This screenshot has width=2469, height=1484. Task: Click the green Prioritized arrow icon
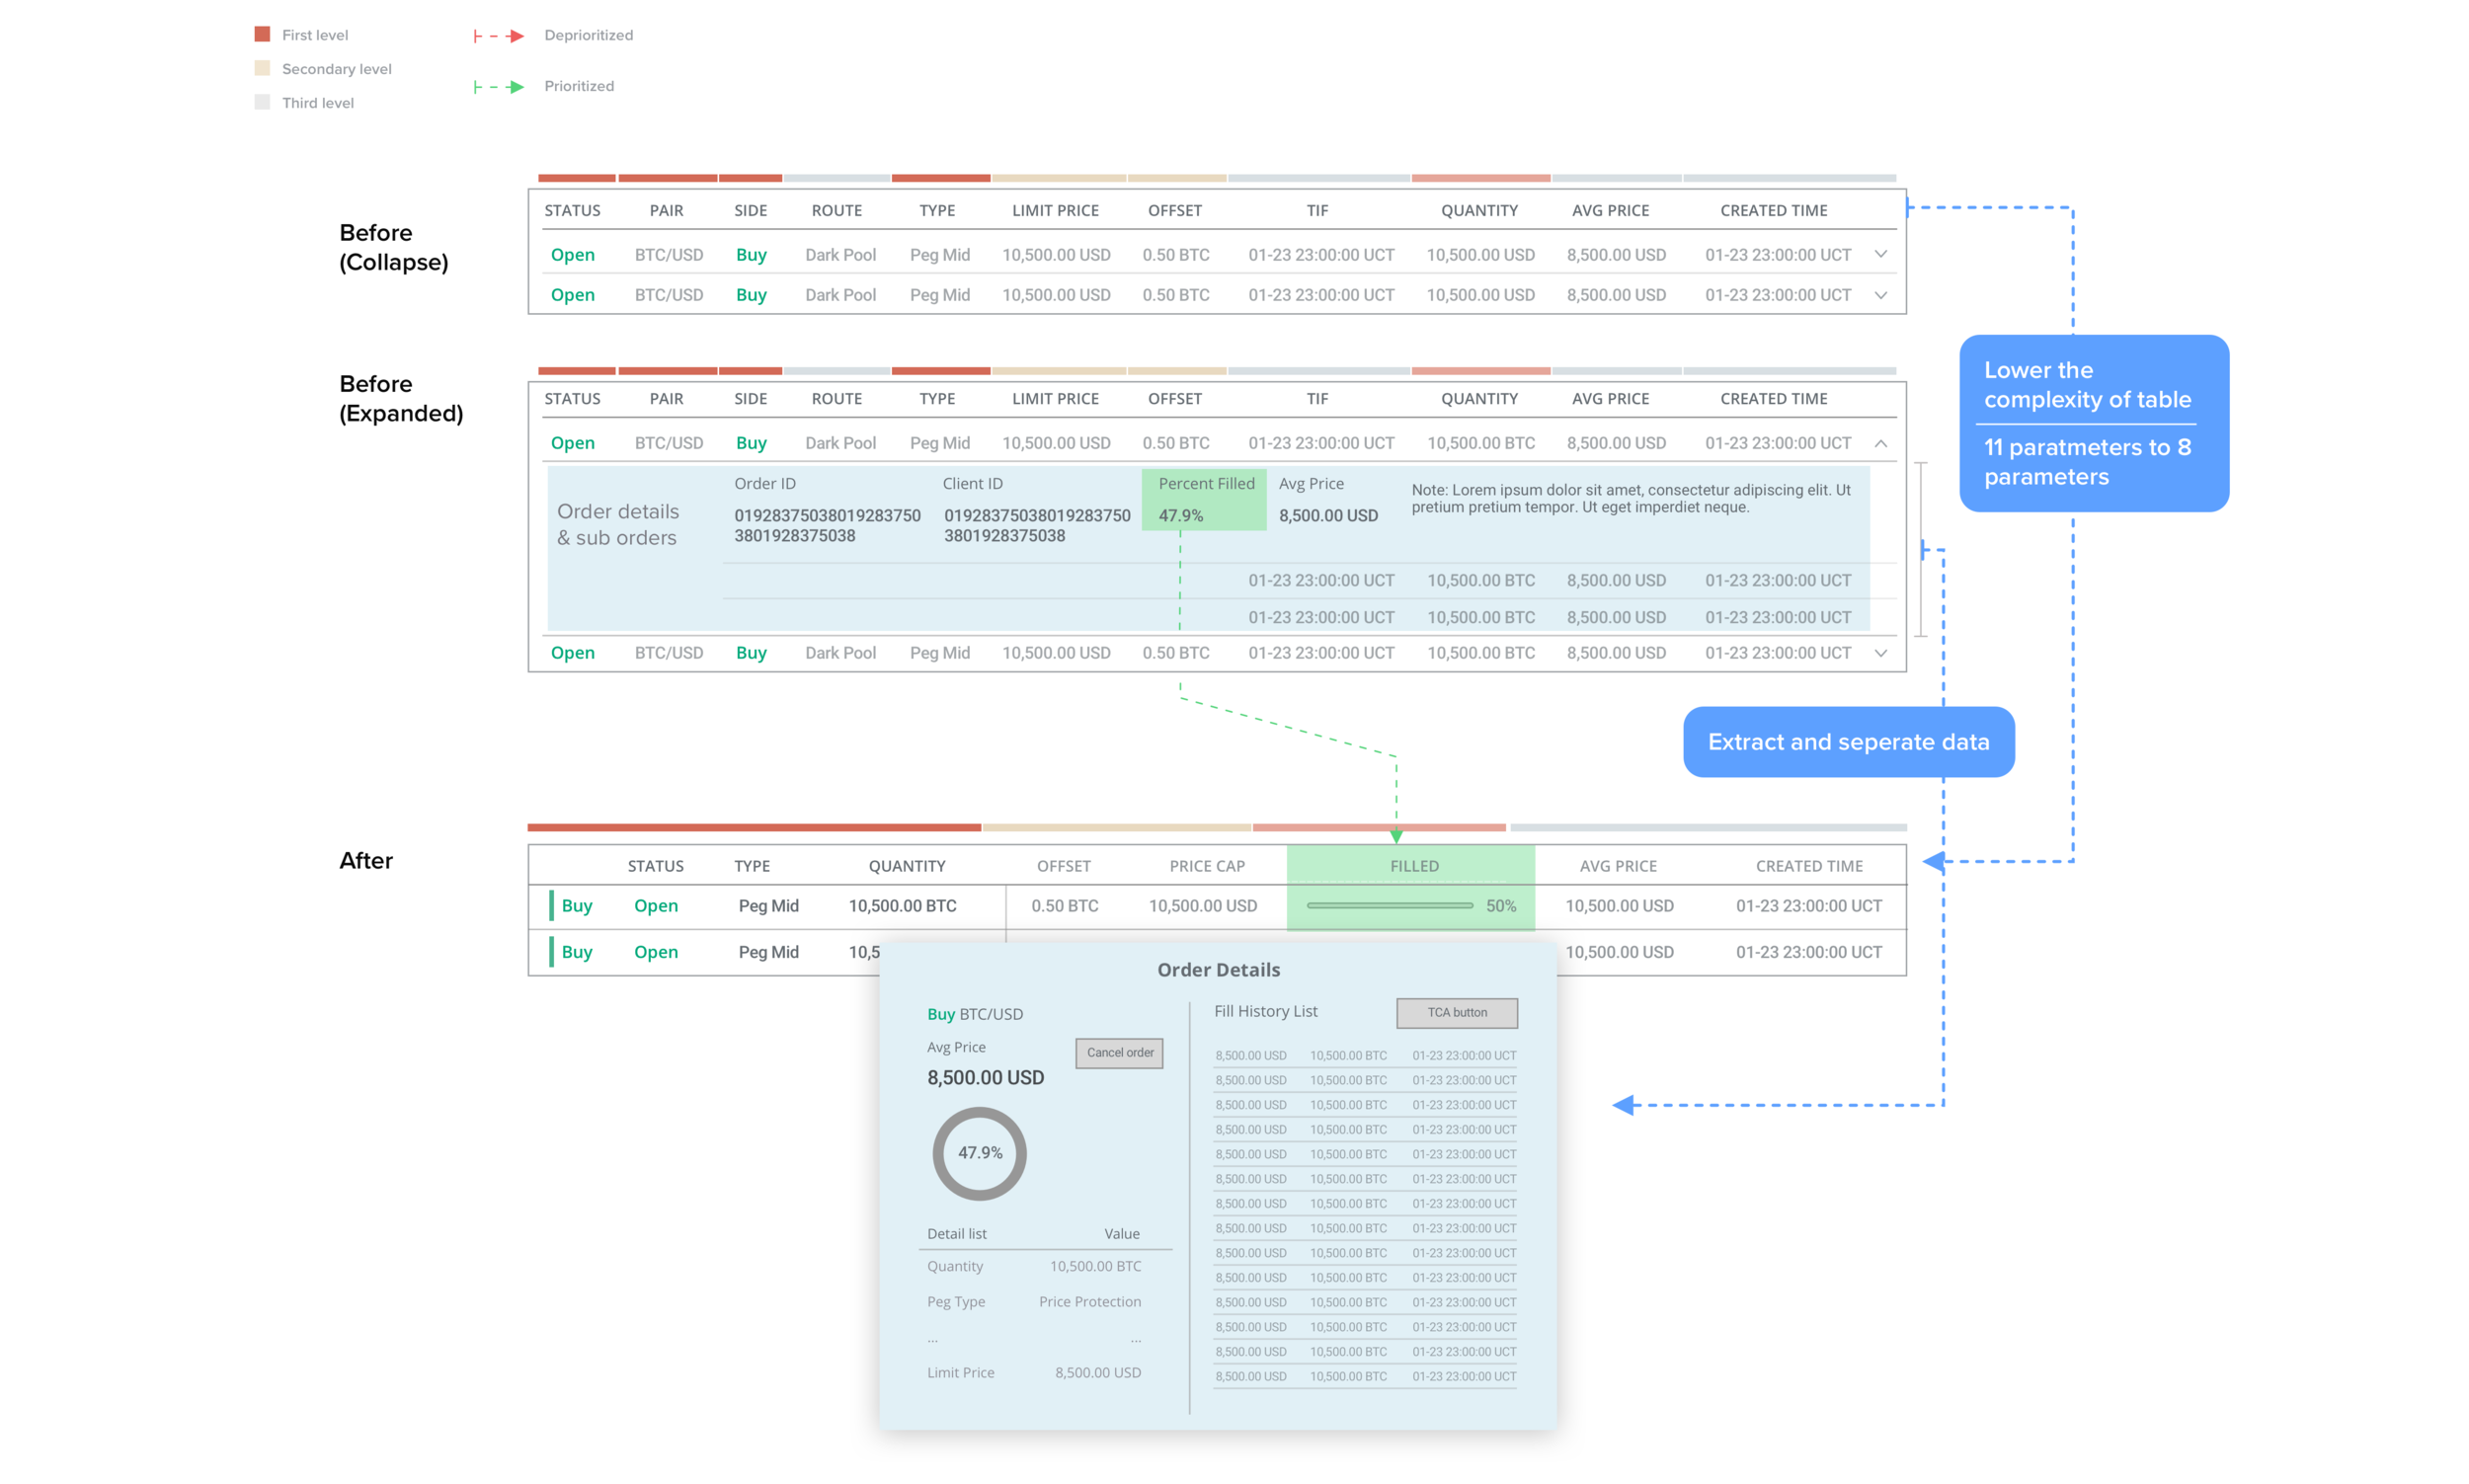tap(499, 87)
